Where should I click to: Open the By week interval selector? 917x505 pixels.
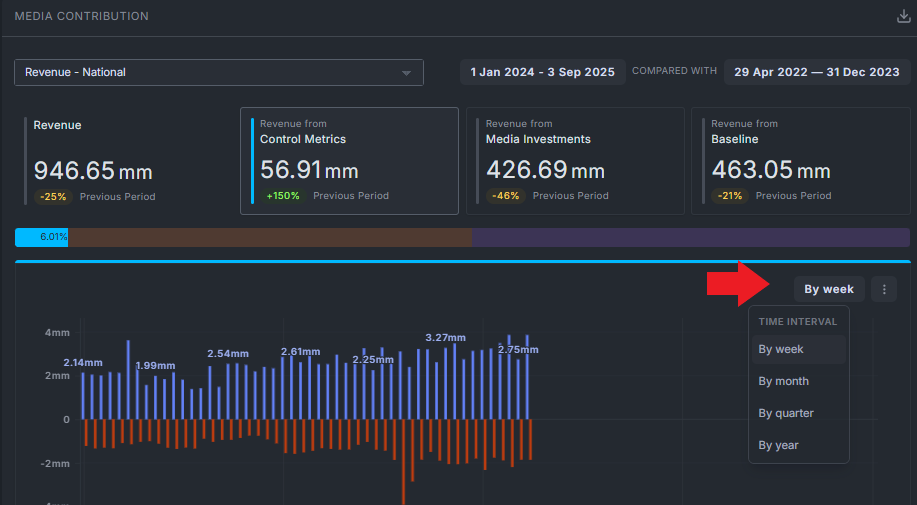point(829,289)
